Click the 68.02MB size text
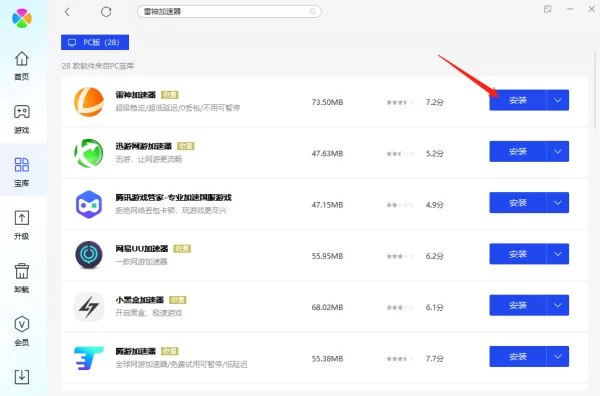 (328, 308)
